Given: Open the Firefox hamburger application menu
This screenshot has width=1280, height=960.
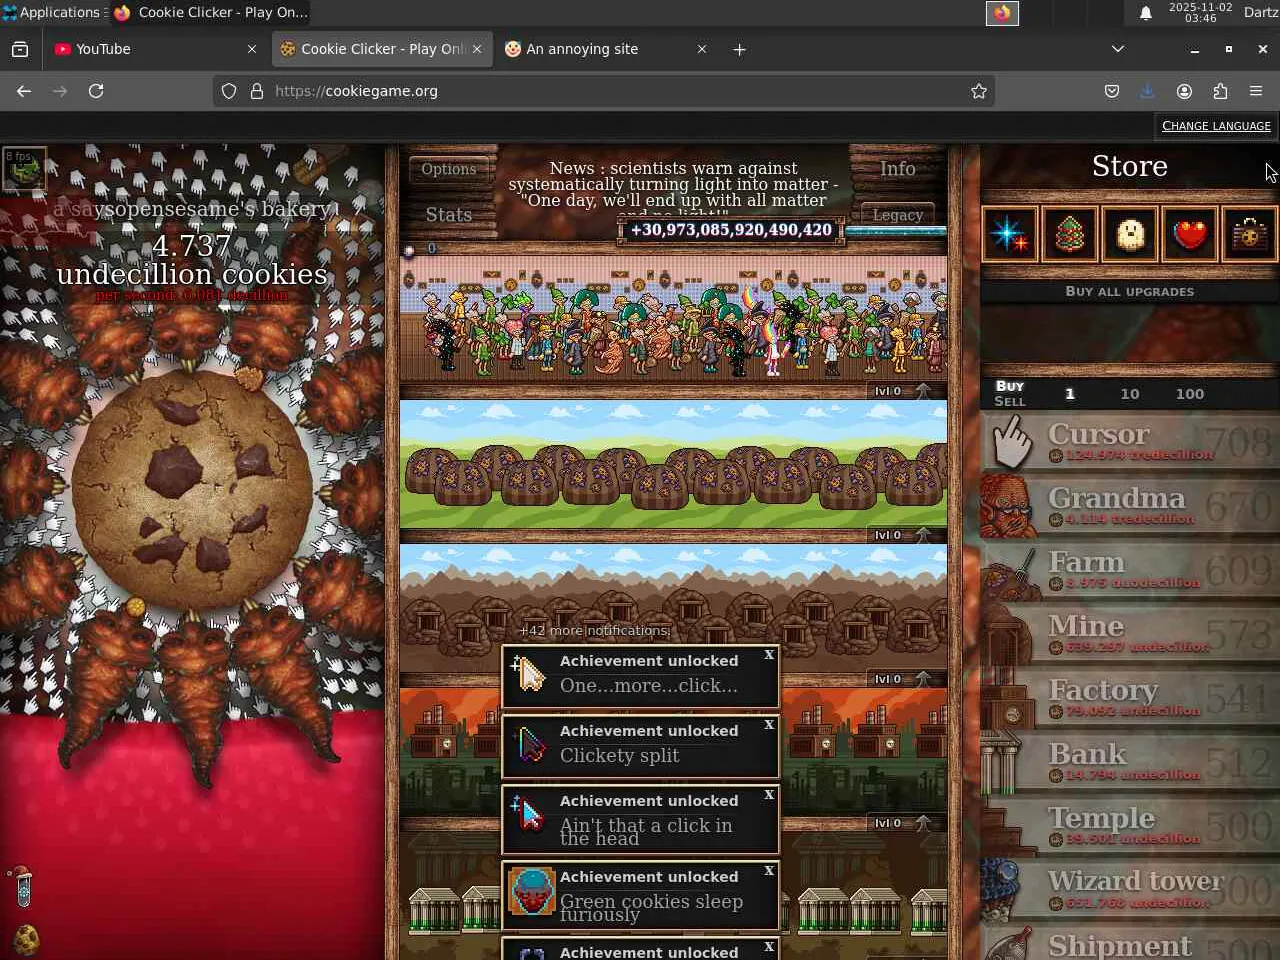Looking at the screenshot, I should [x=1256, y=91].
